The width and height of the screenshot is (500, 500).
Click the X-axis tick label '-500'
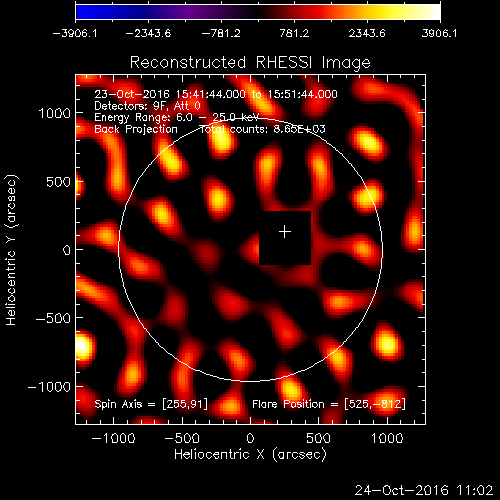[x=182, y=438]
